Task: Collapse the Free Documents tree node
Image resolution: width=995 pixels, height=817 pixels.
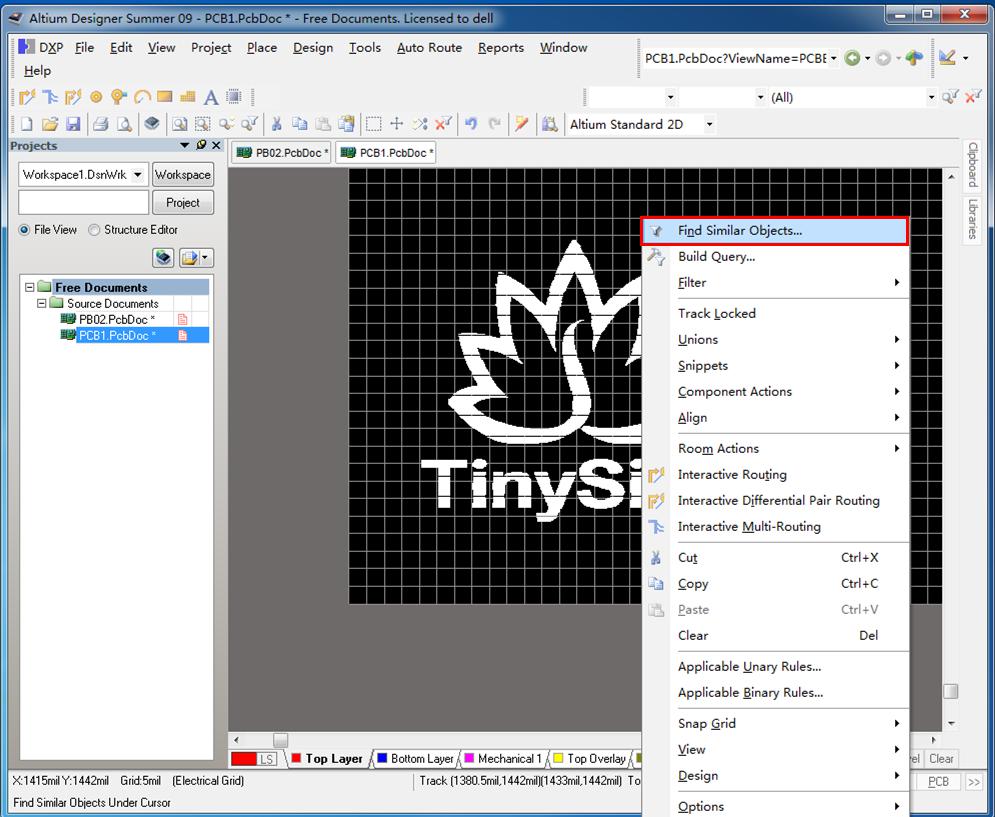Action: 30,287
